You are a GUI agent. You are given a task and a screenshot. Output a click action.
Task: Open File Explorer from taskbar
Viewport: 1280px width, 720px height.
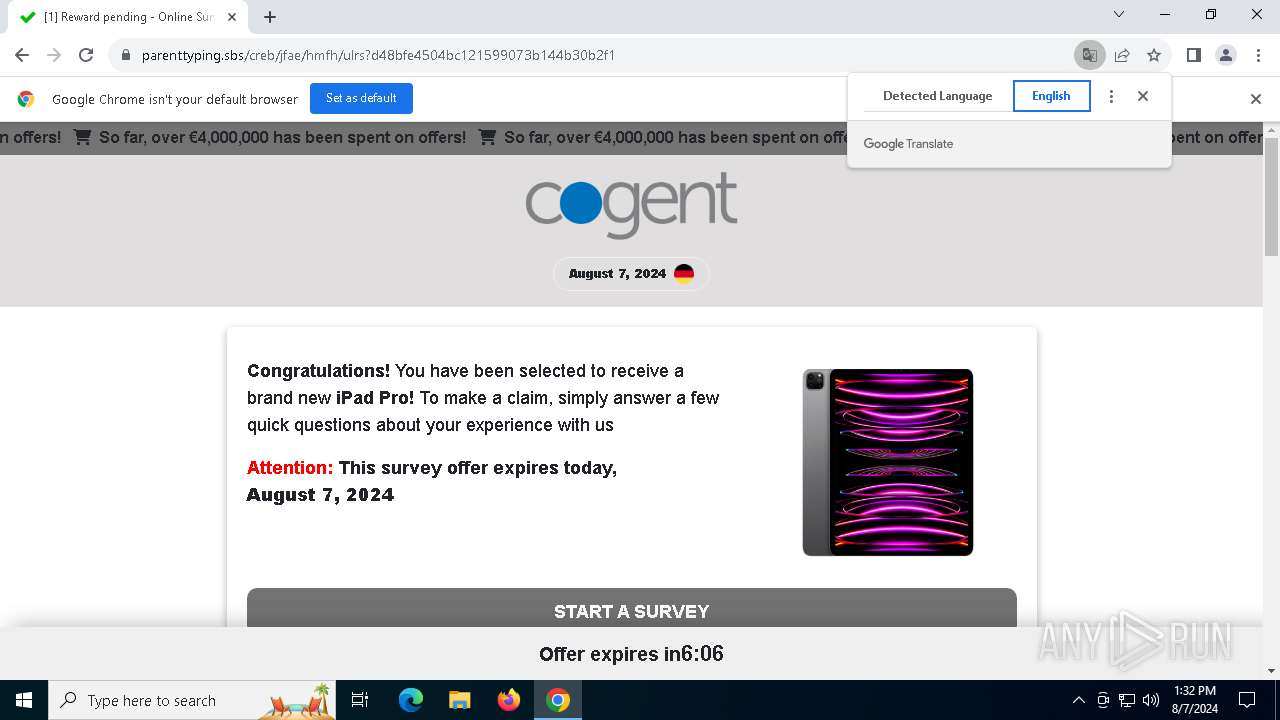(459, 700)
